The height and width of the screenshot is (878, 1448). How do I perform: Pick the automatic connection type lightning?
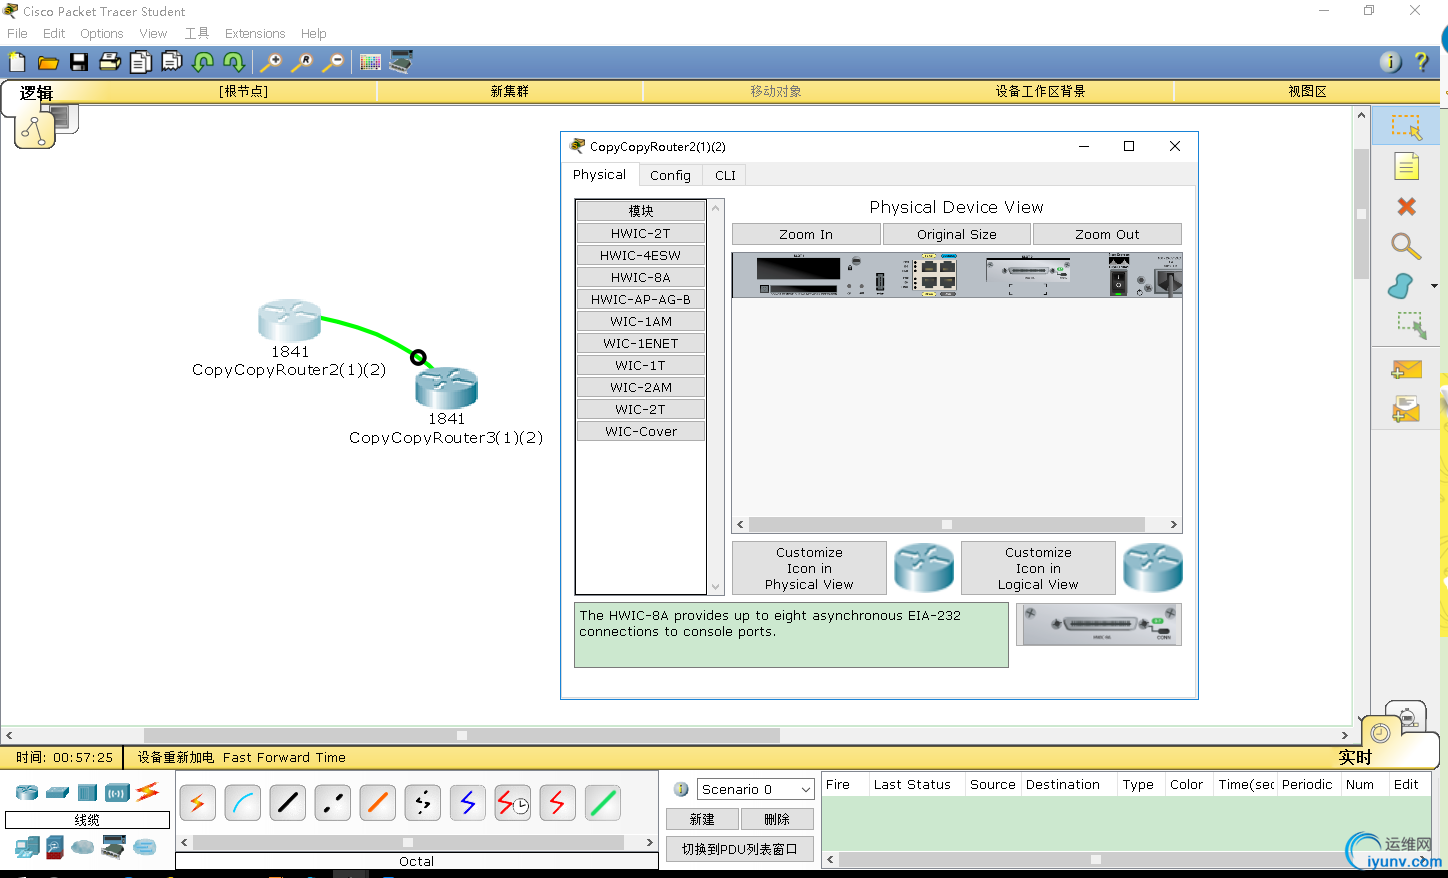tap(197, 802)
